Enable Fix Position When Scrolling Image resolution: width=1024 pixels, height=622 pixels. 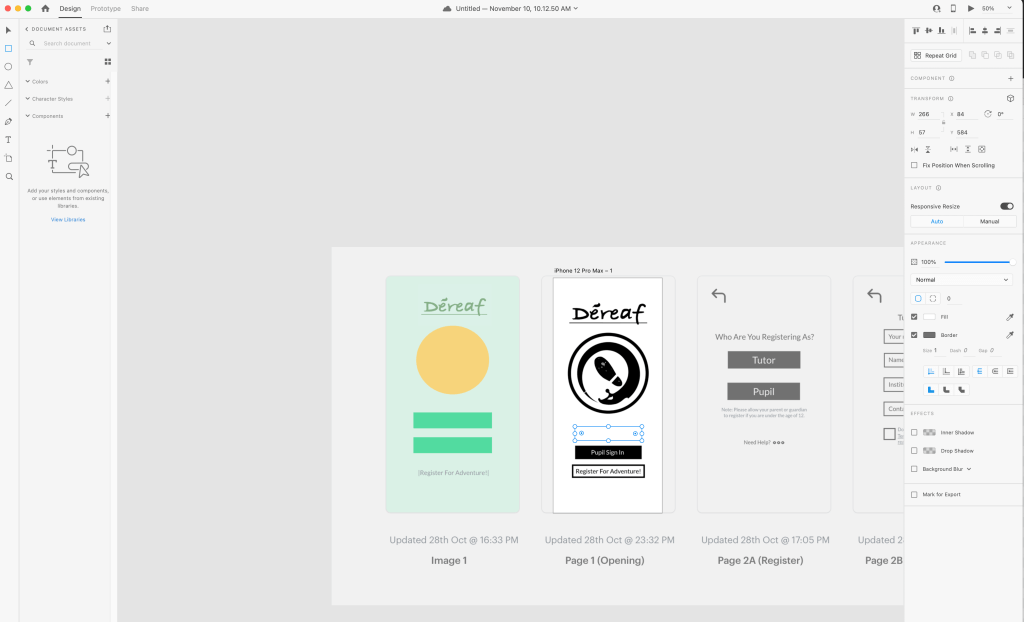pyautogui.click(x=914, y=165)
